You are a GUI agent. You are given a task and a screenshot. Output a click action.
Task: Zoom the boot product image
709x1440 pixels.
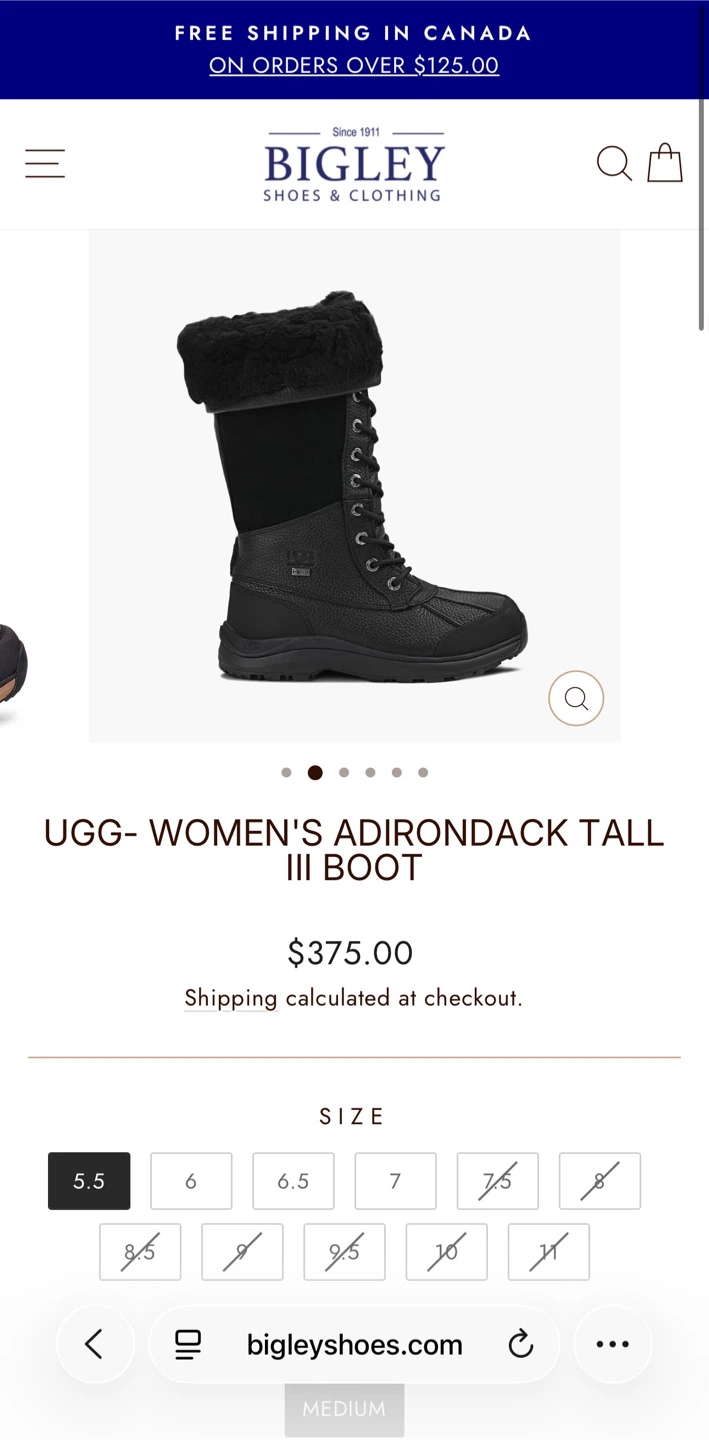coord(576,698)
